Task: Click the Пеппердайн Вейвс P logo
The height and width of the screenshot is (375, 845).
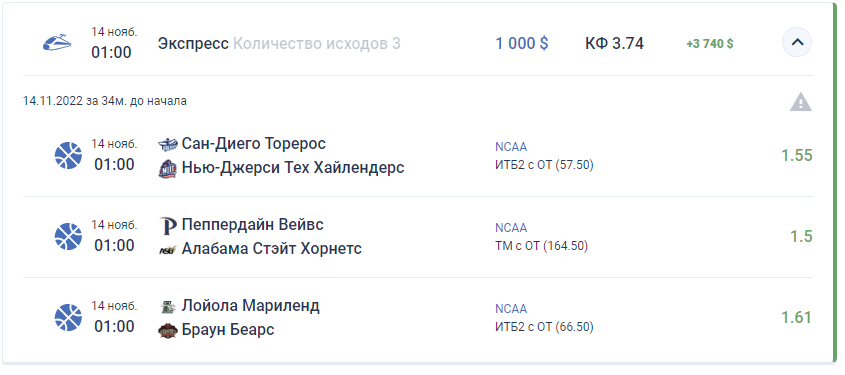Action: (x=168, y=225)
